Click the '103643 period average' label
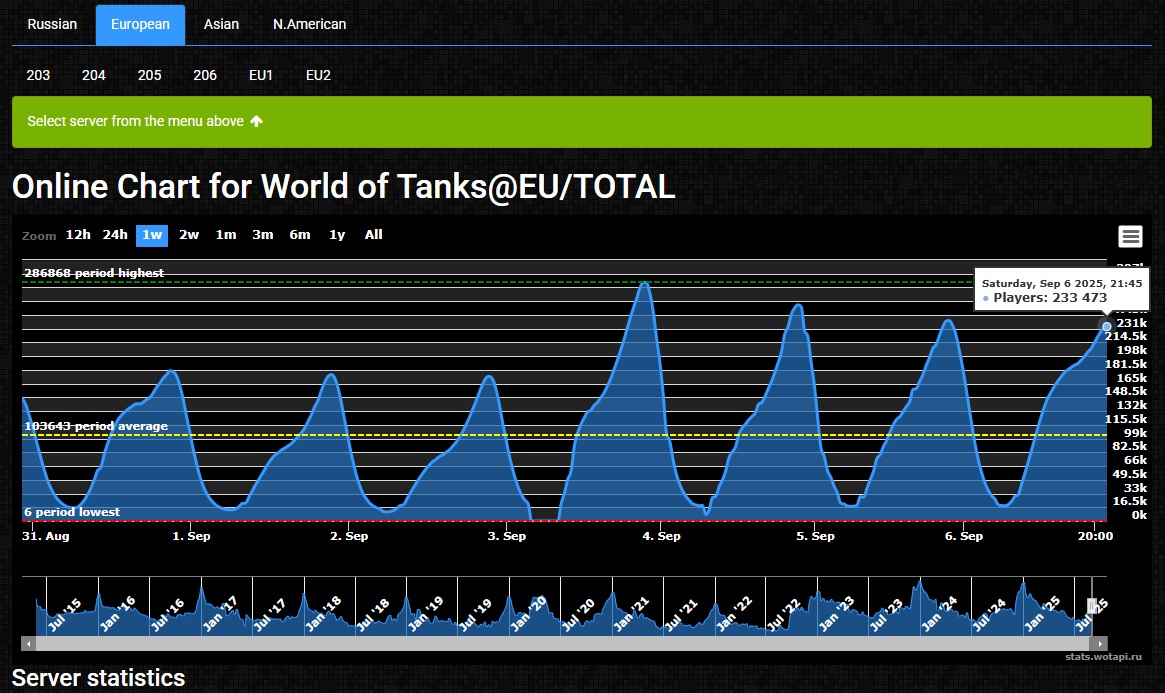Screen dimensions: 1165x693 [x=96, y=426]
